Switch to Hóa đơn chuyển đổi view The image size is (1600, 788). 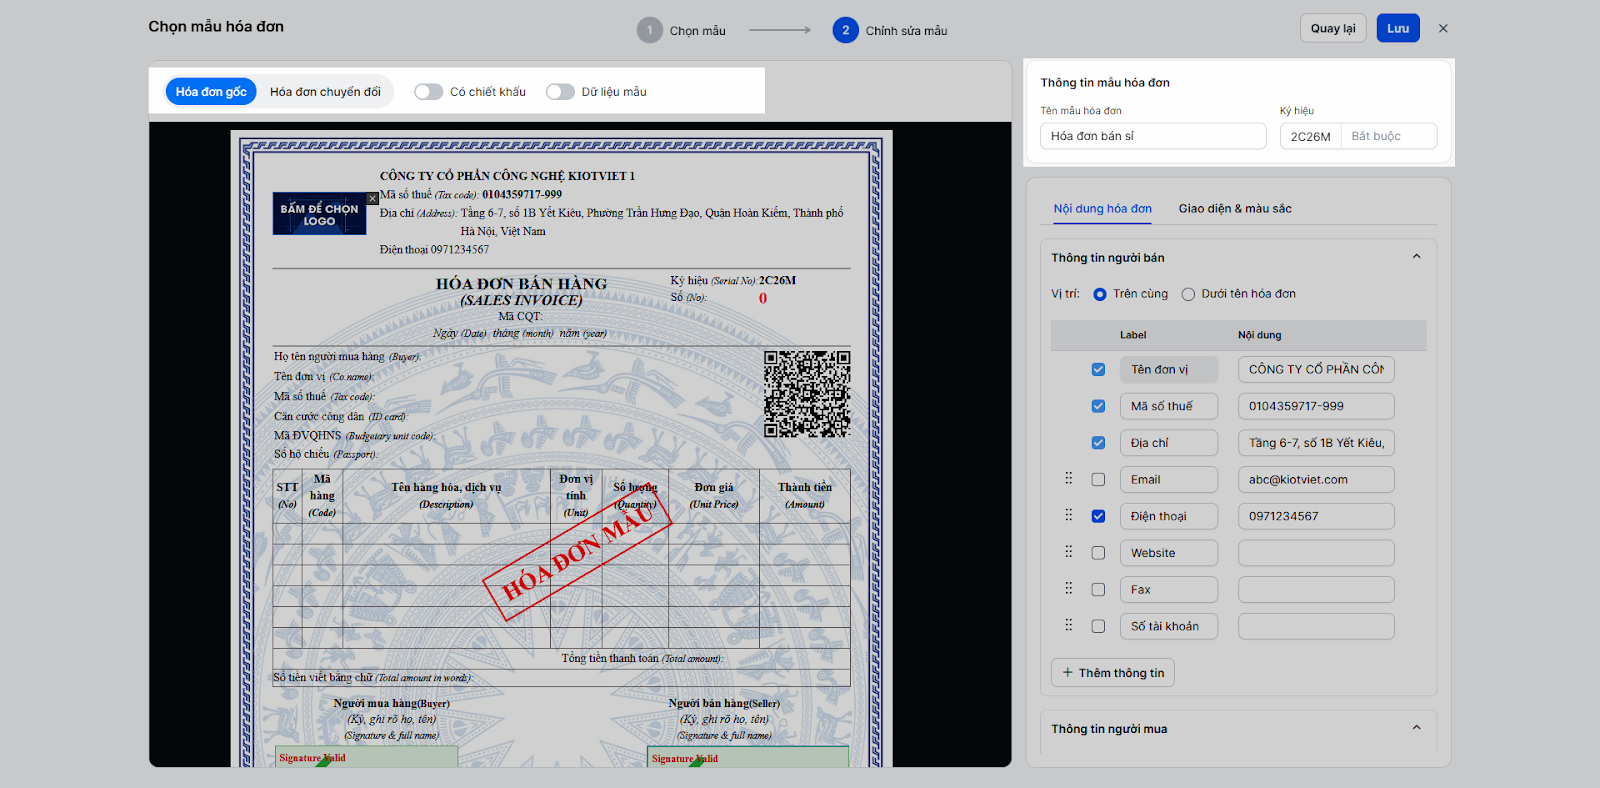(x=325, y=92)
